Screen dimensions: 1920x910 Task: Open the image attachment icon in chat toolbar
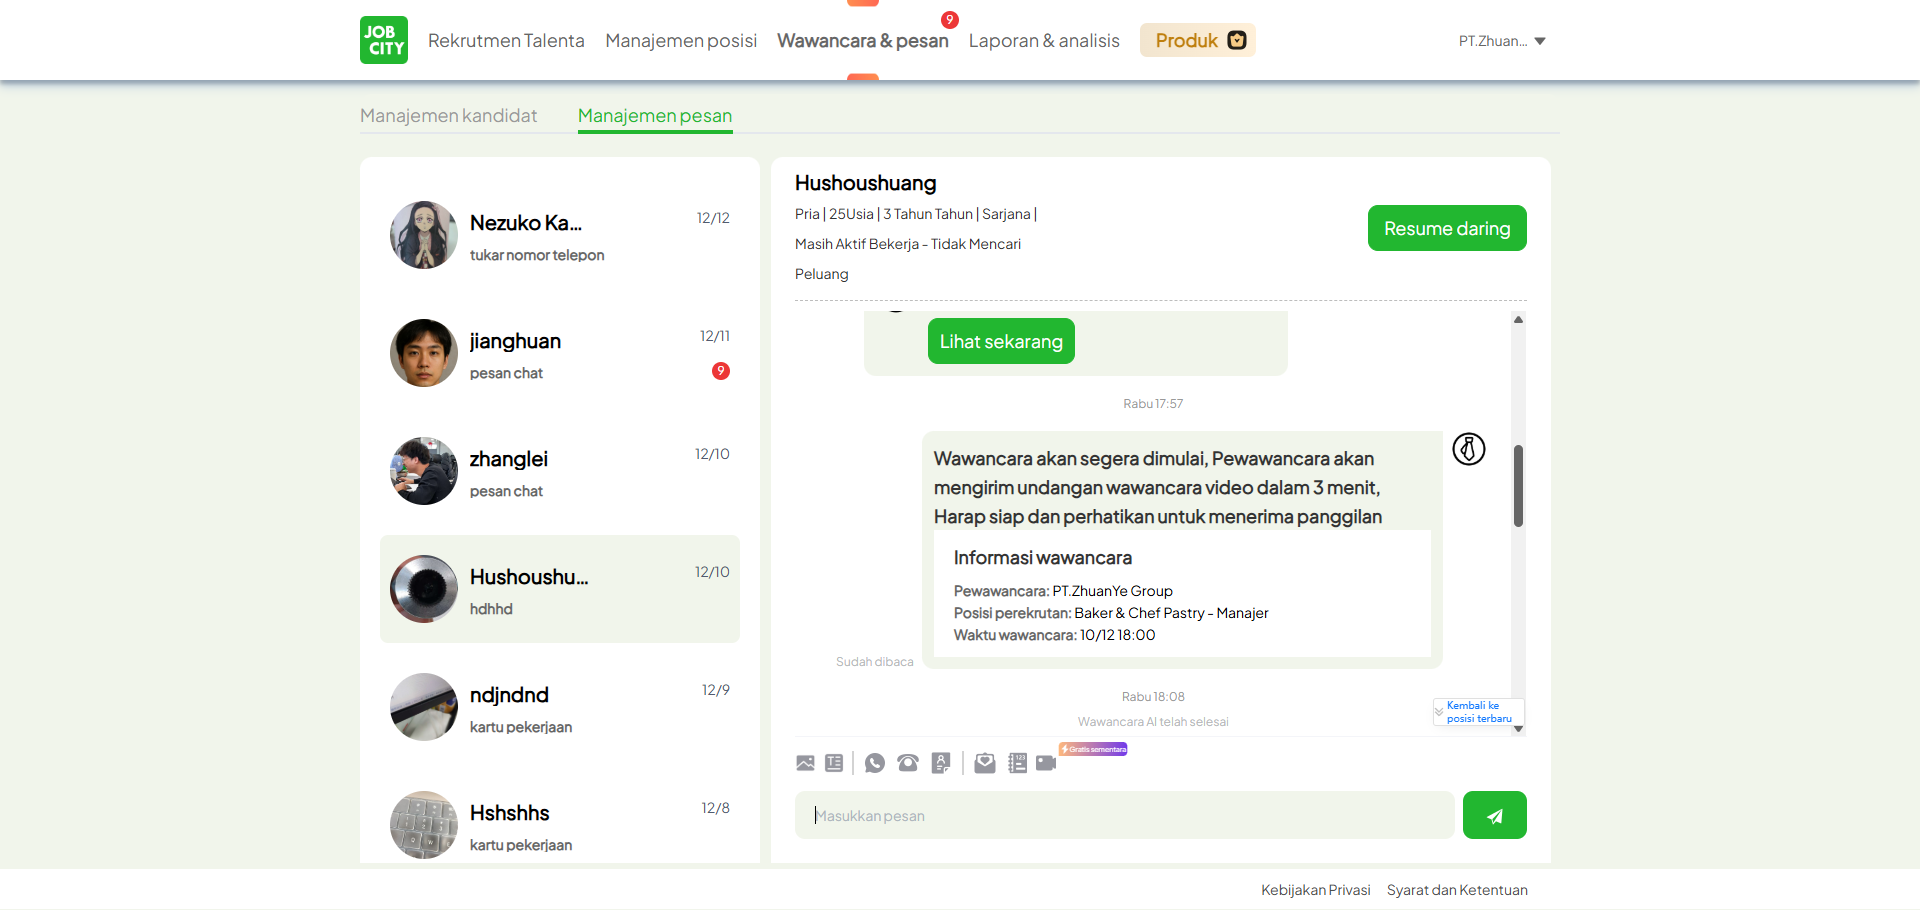(x=805, y=763)
